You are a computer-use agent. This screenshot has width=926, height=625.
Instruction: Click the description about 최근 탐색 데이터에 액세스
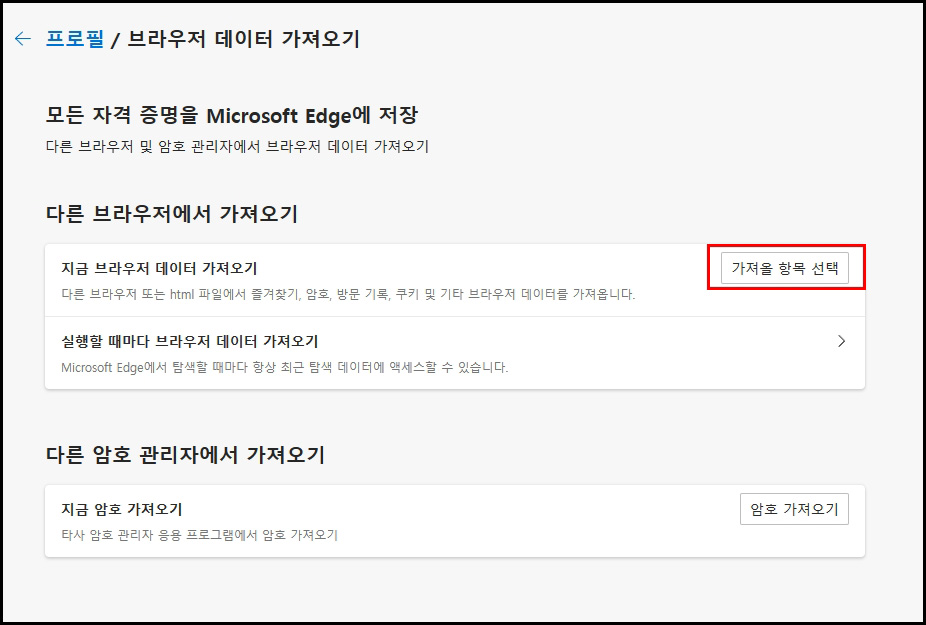[285, 367]
